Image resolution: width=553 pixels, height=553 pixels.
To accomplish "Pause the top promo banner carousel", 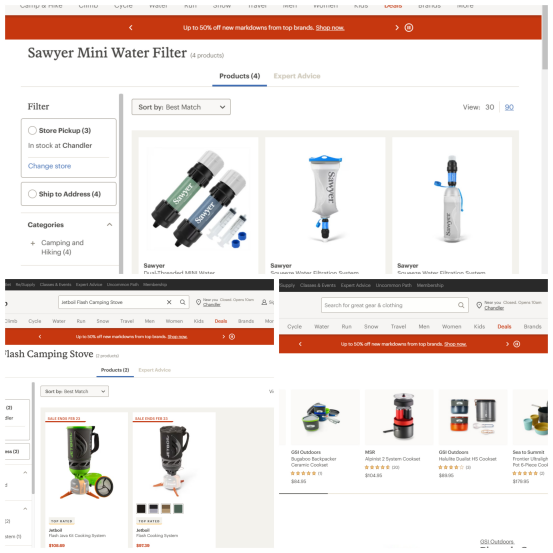I will coord(408,28).
